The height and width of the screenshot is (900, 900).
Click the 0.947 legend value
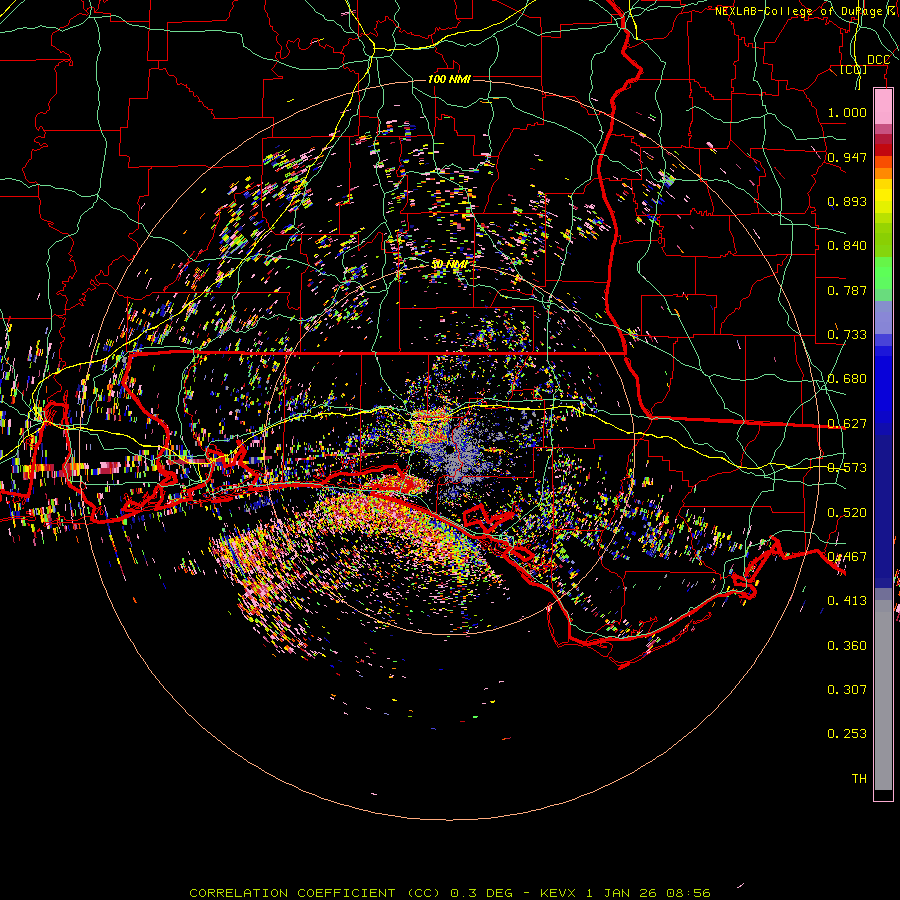pos(847,157)
